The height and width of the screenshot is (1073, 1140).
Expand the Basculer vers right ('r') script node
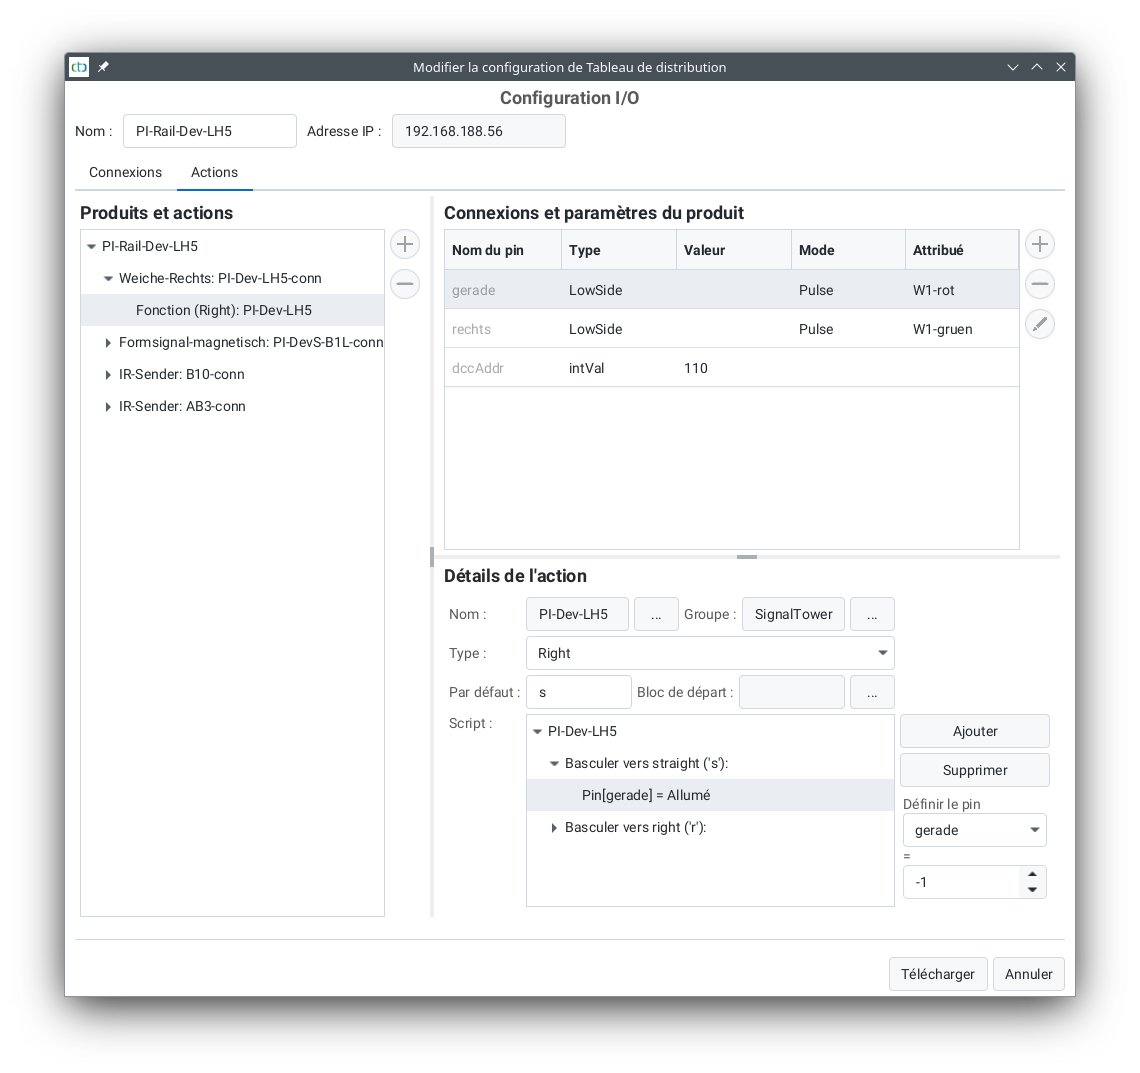click(555, 828)
